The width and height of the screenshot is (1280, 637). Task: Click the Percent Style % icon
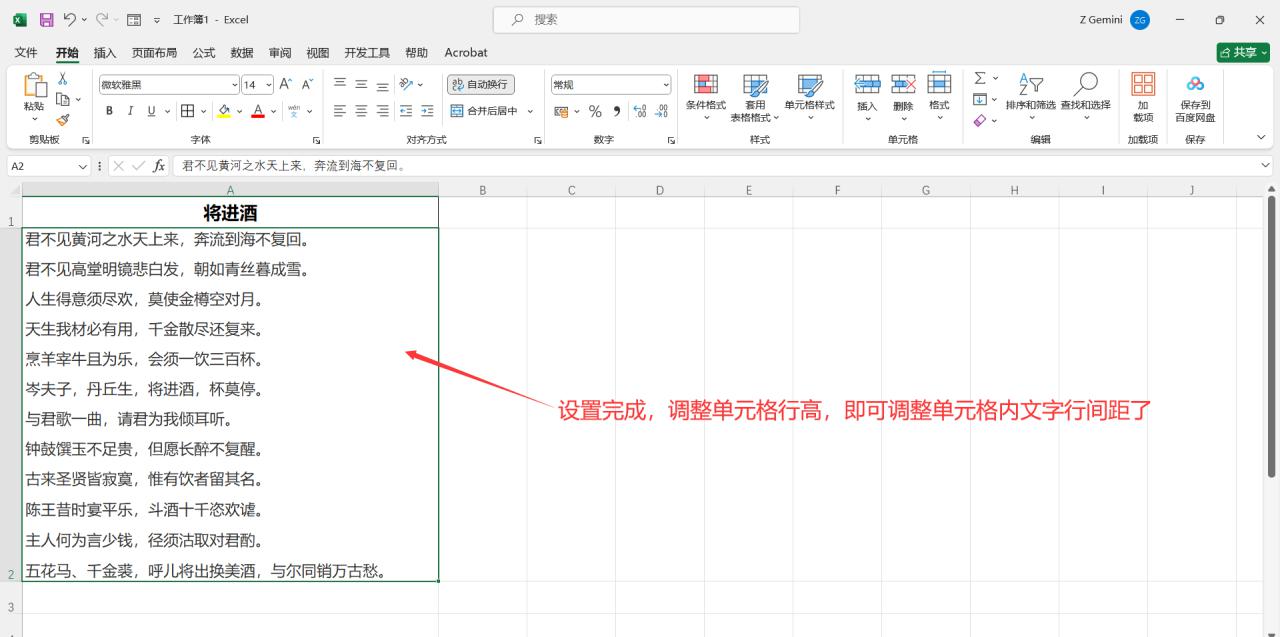(x=595, y=111)
